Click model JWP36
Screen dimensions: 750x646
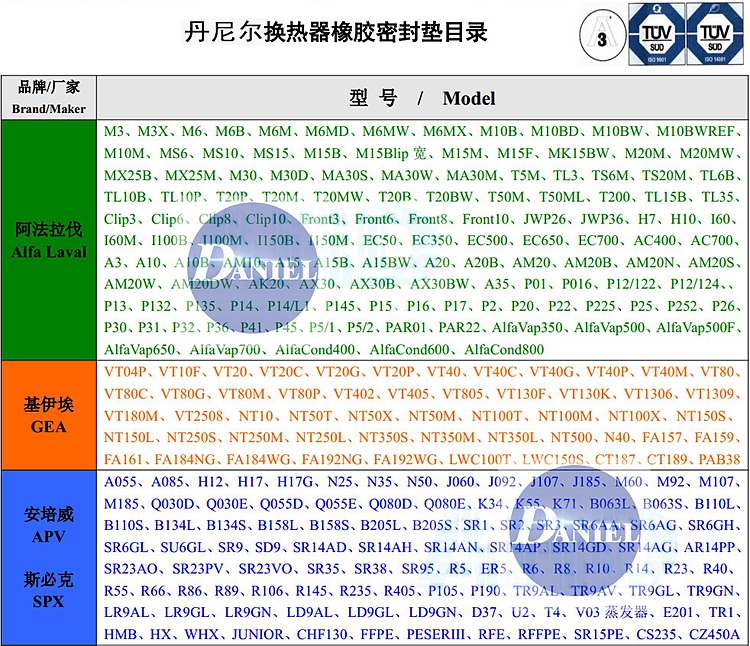coord(602,219)
